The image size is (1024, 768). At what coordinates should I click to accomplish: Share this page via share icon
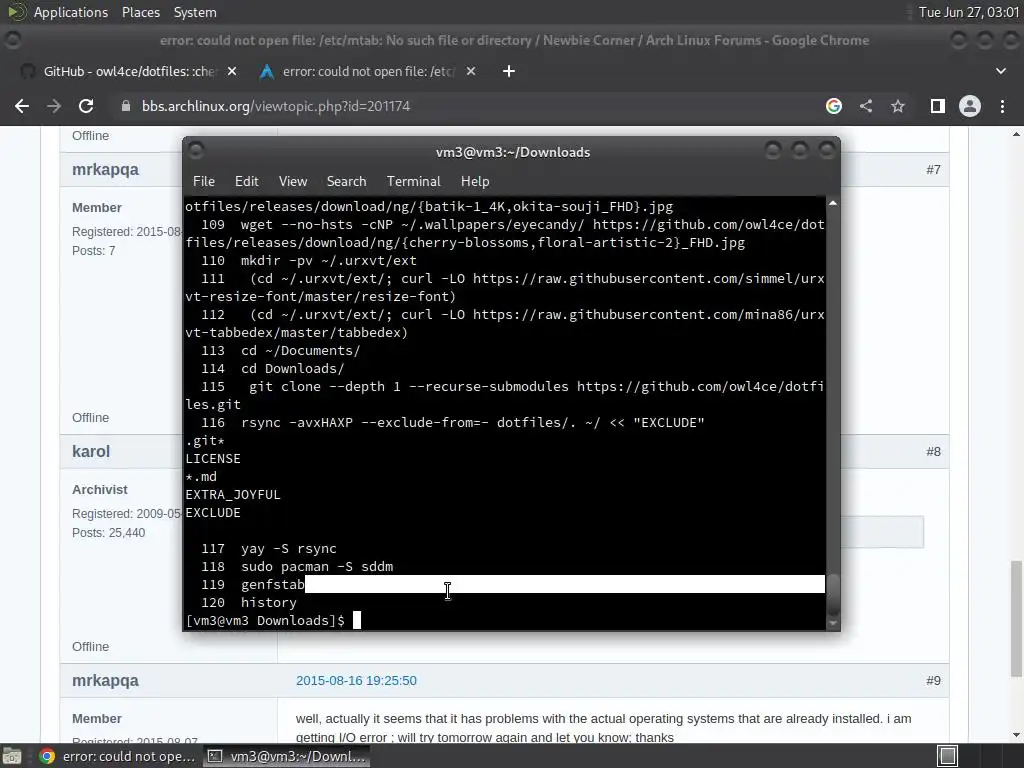click(866, 106)
